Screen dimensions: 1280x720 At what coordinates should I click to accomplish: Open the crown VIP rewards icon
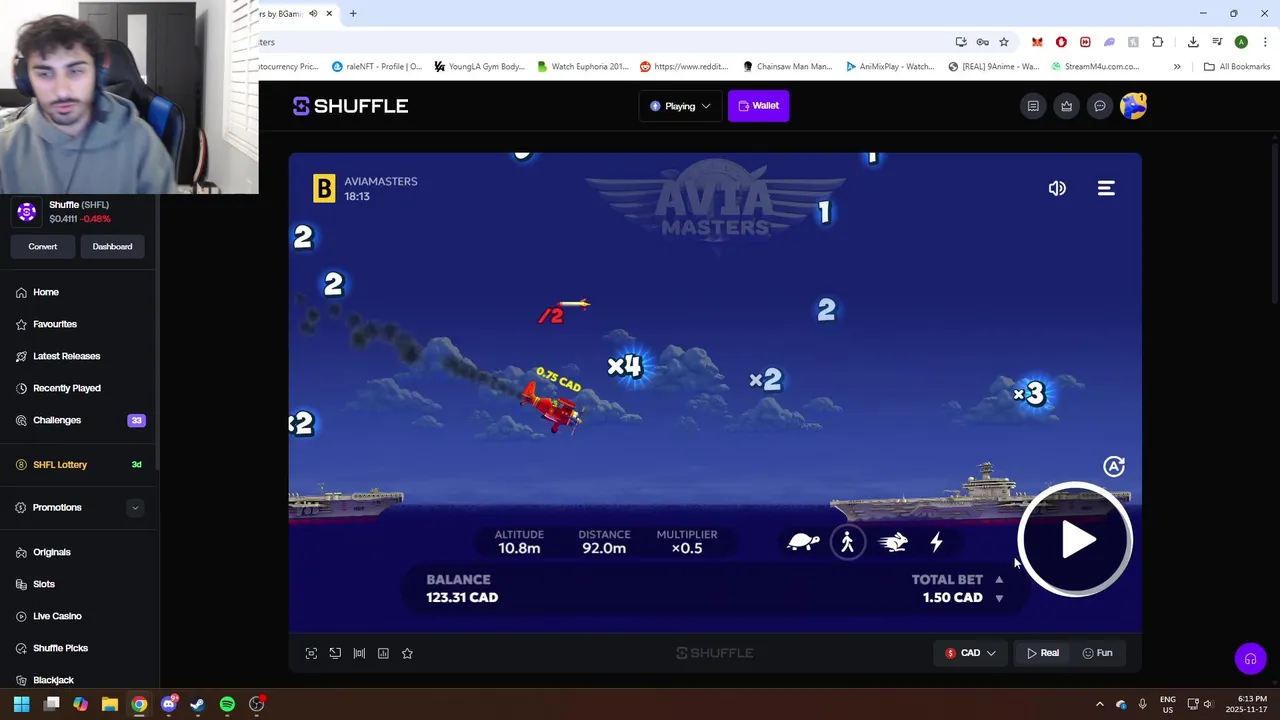point(1067,106)
